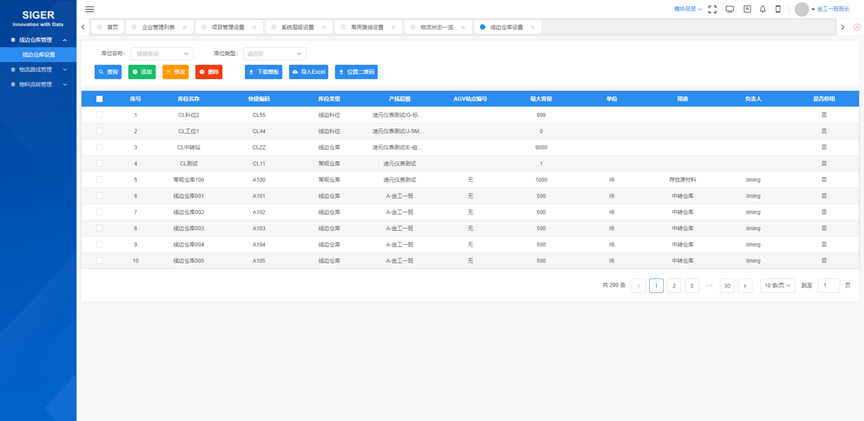864x421 pixels.
Task: Switch to the 企业管理列表 tab
Action: pos(158,27)
